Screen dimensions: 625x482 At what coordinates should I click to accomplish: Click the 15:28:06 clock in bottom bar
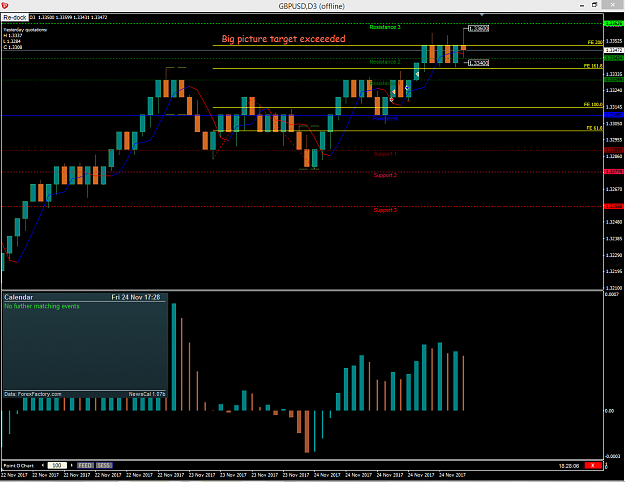click(x=569, y=466)
